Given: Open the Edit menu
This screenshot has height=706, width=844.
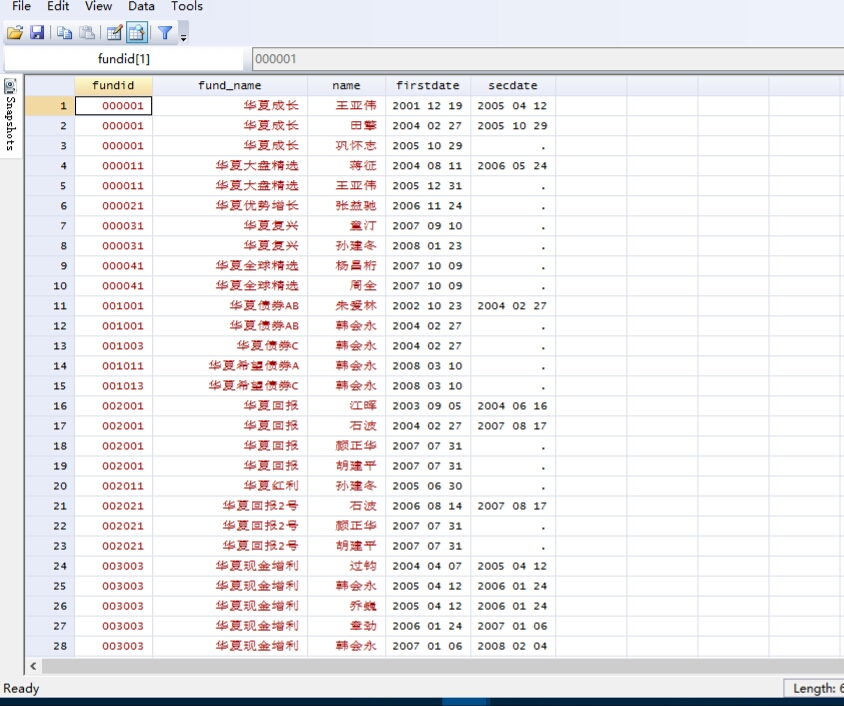Looking at the screenshot, I should pos(58,6).
